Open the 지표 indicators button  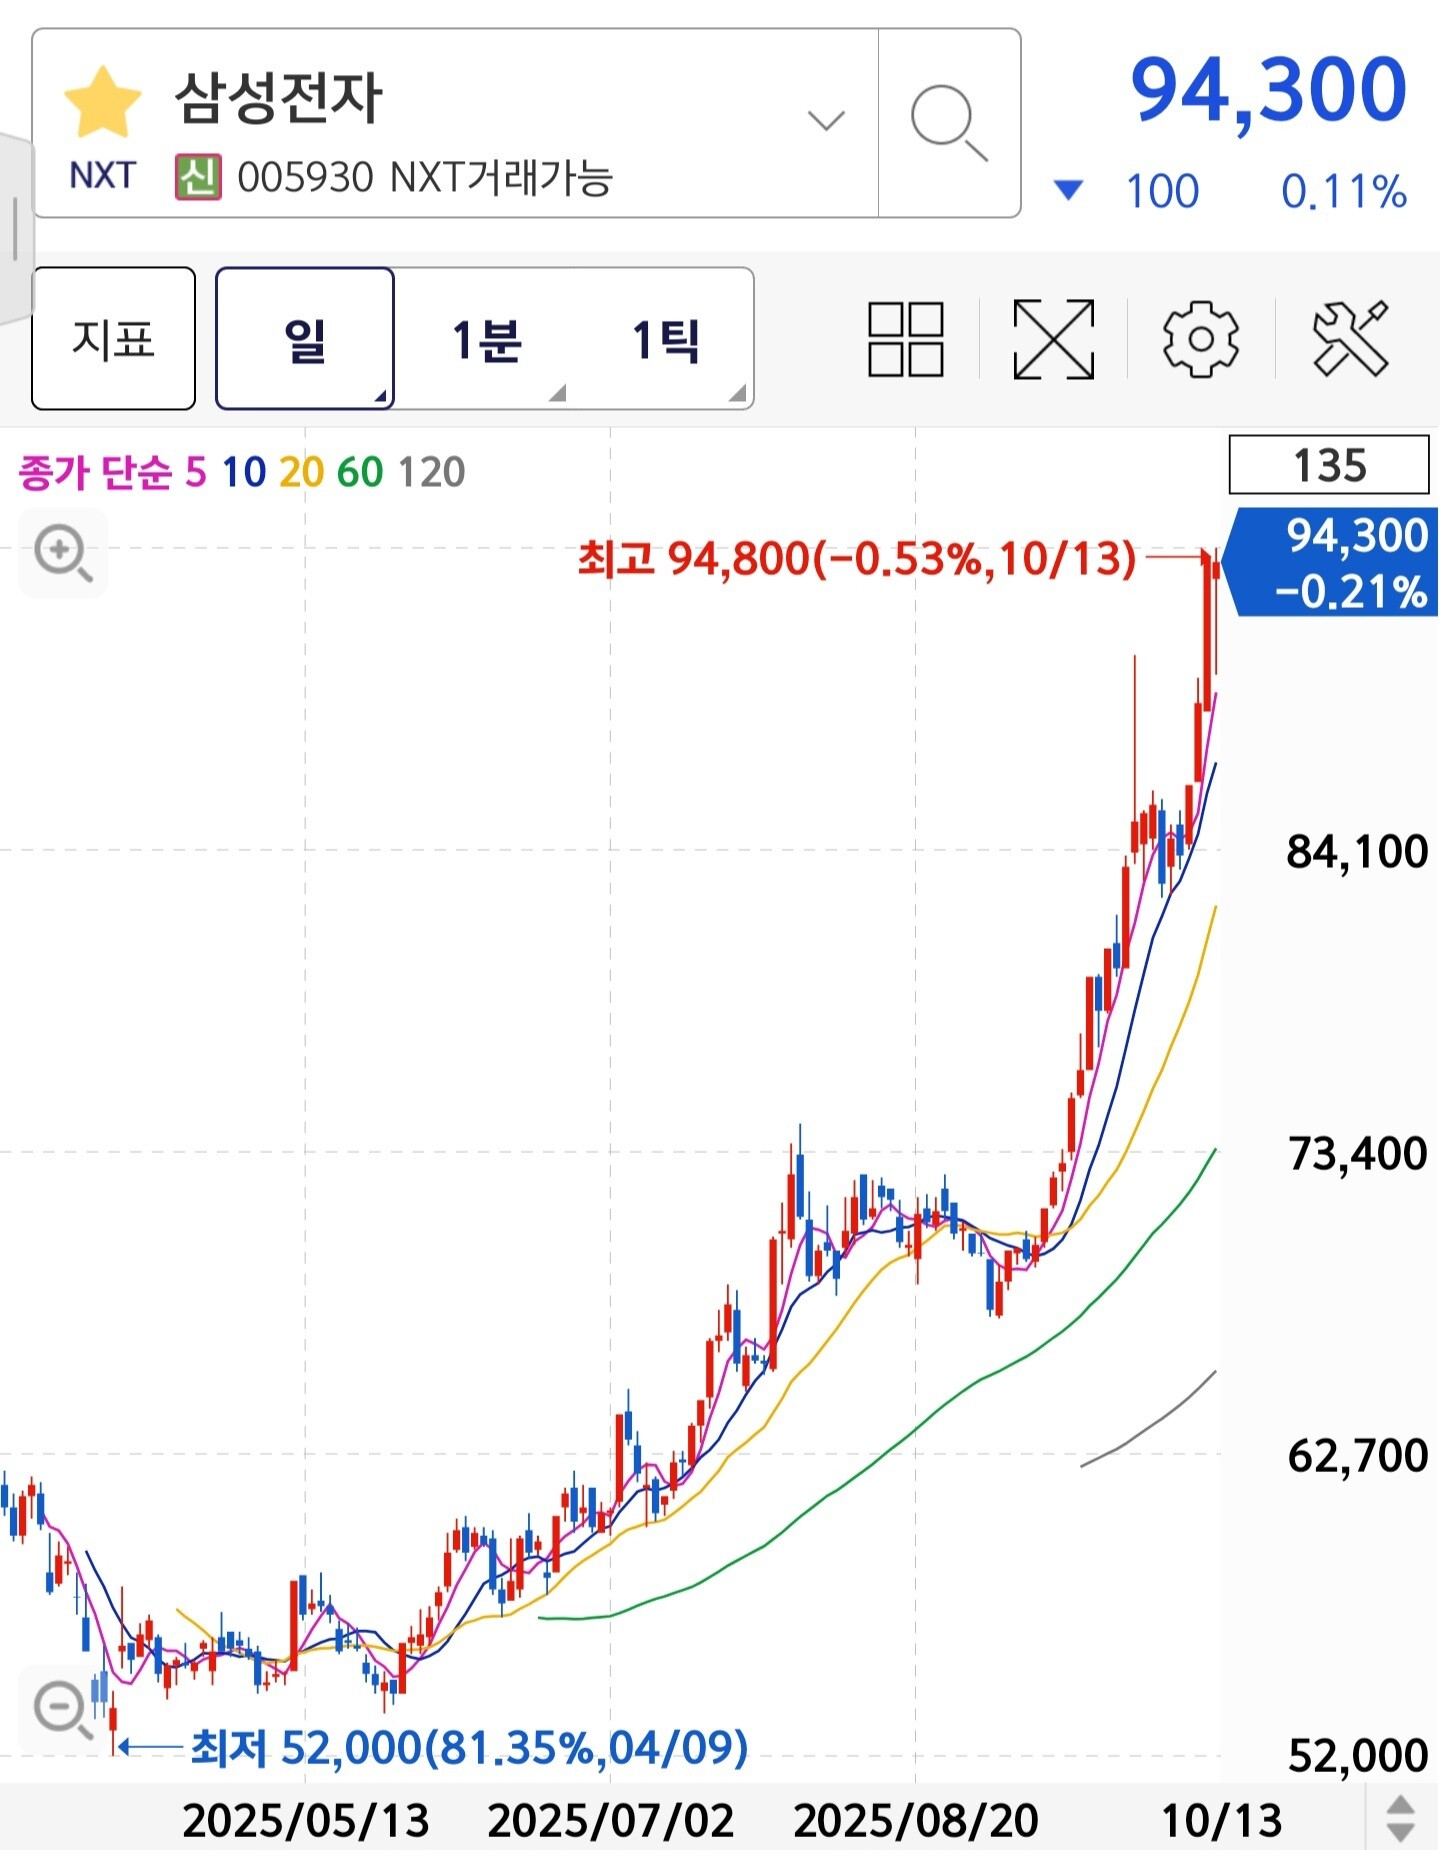[113, 338]
